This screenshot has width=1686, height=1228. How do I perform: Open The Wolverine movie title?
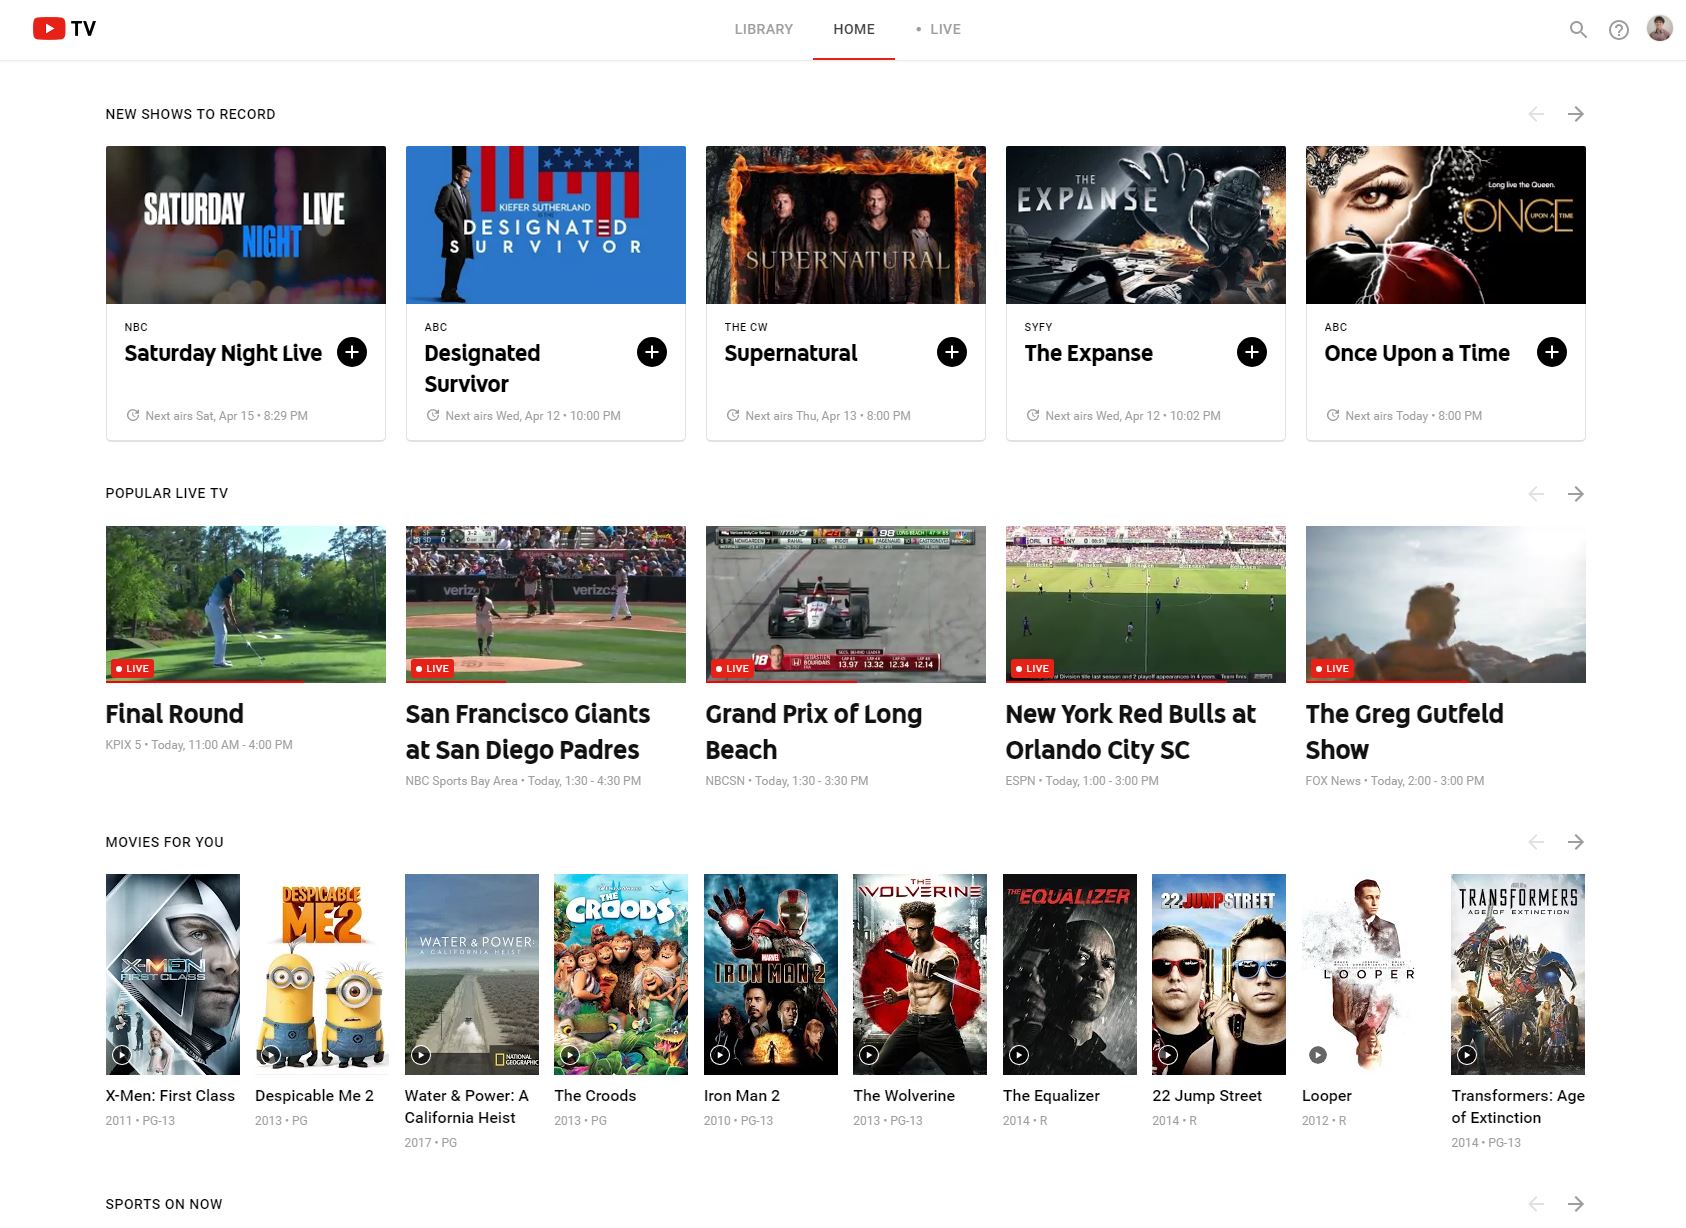click(x=904, y=1096)
